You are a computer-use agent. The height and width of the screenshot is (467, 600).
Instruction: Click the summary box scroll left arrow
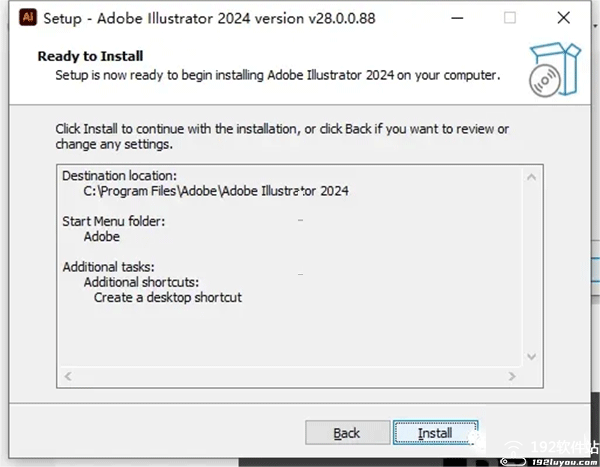pos(68,376)
